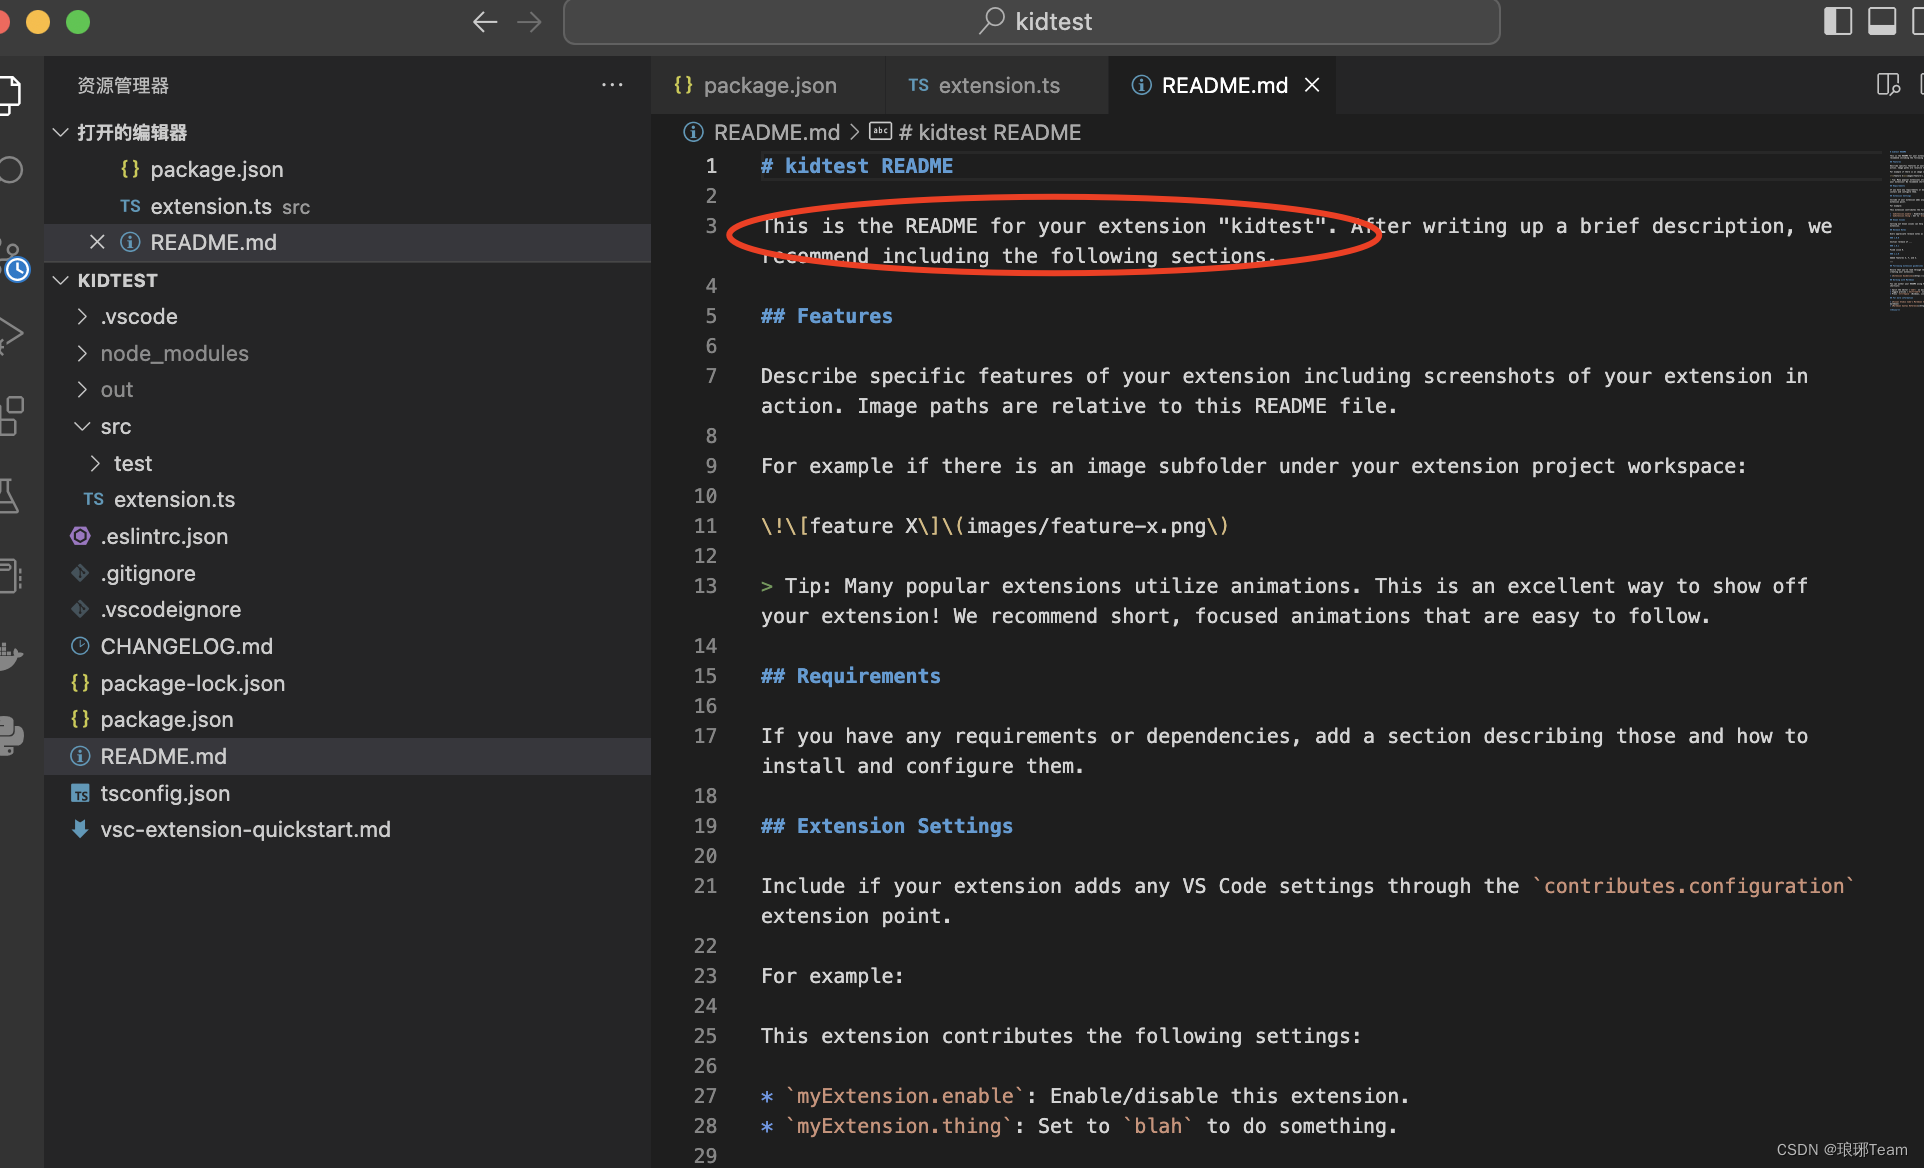Open preview to the side icon
The width and height of the screenshot is (1924, 1168).
[1888, 85]
